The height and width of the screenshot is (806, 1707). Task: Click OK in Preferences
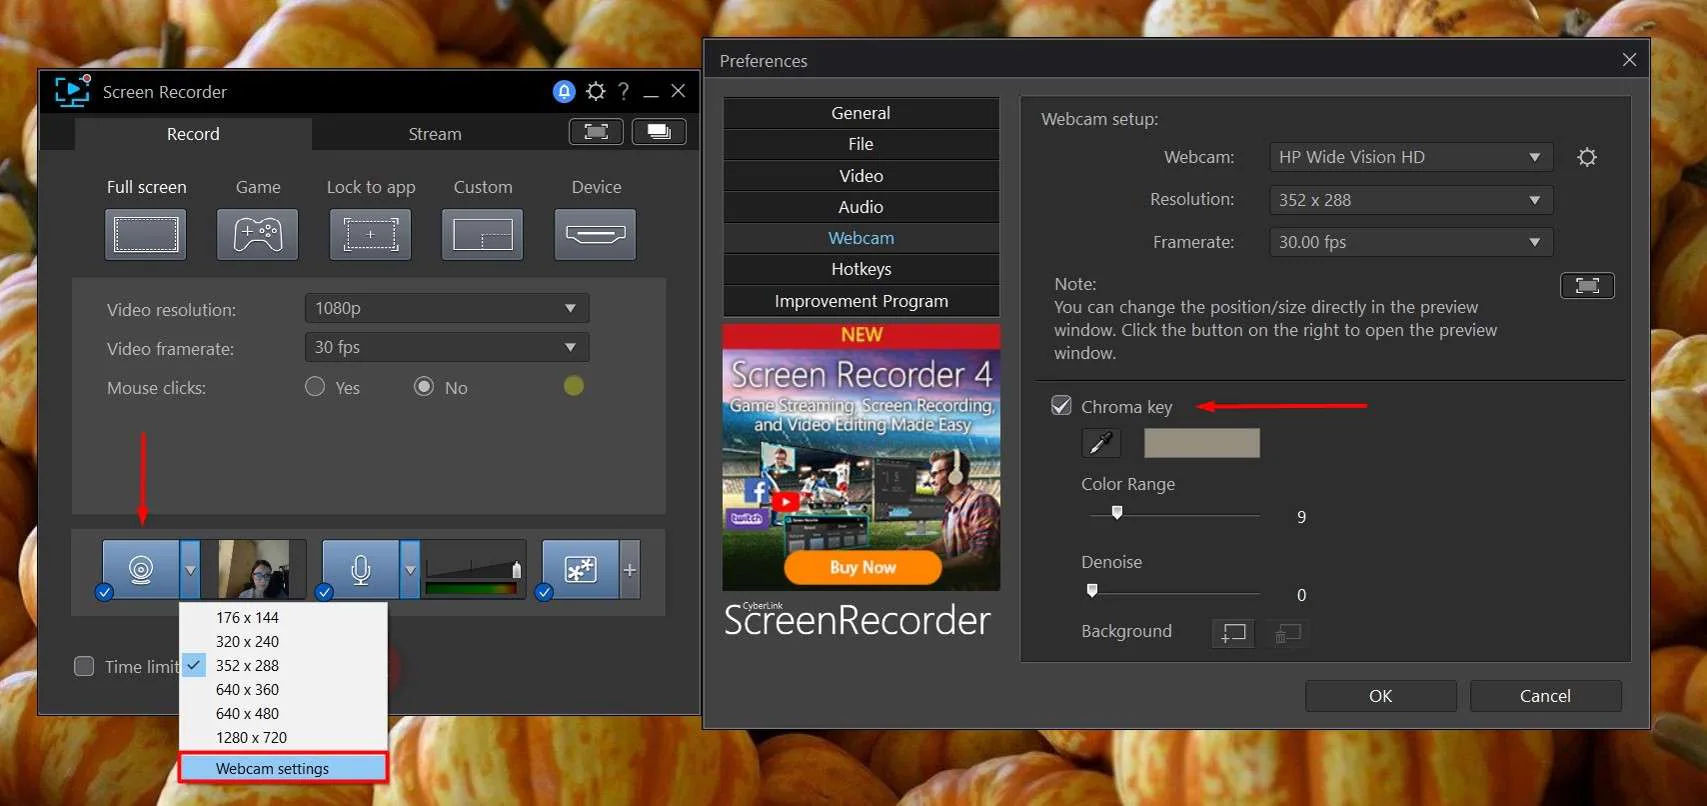1381,696
